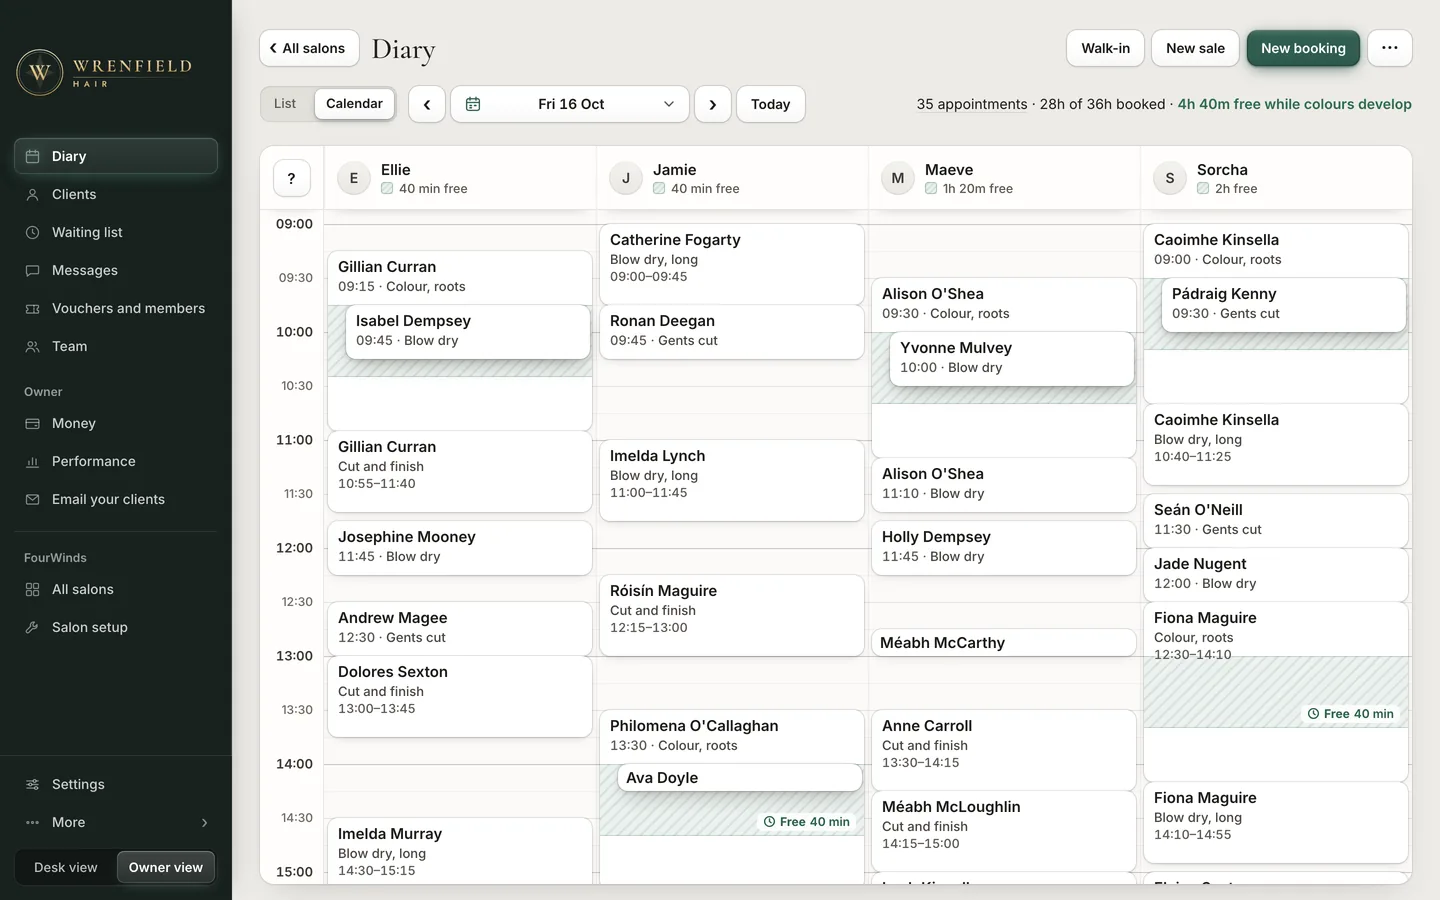Jump to Today
This screenshot has height=900, width=1440.
click(770, 104)
